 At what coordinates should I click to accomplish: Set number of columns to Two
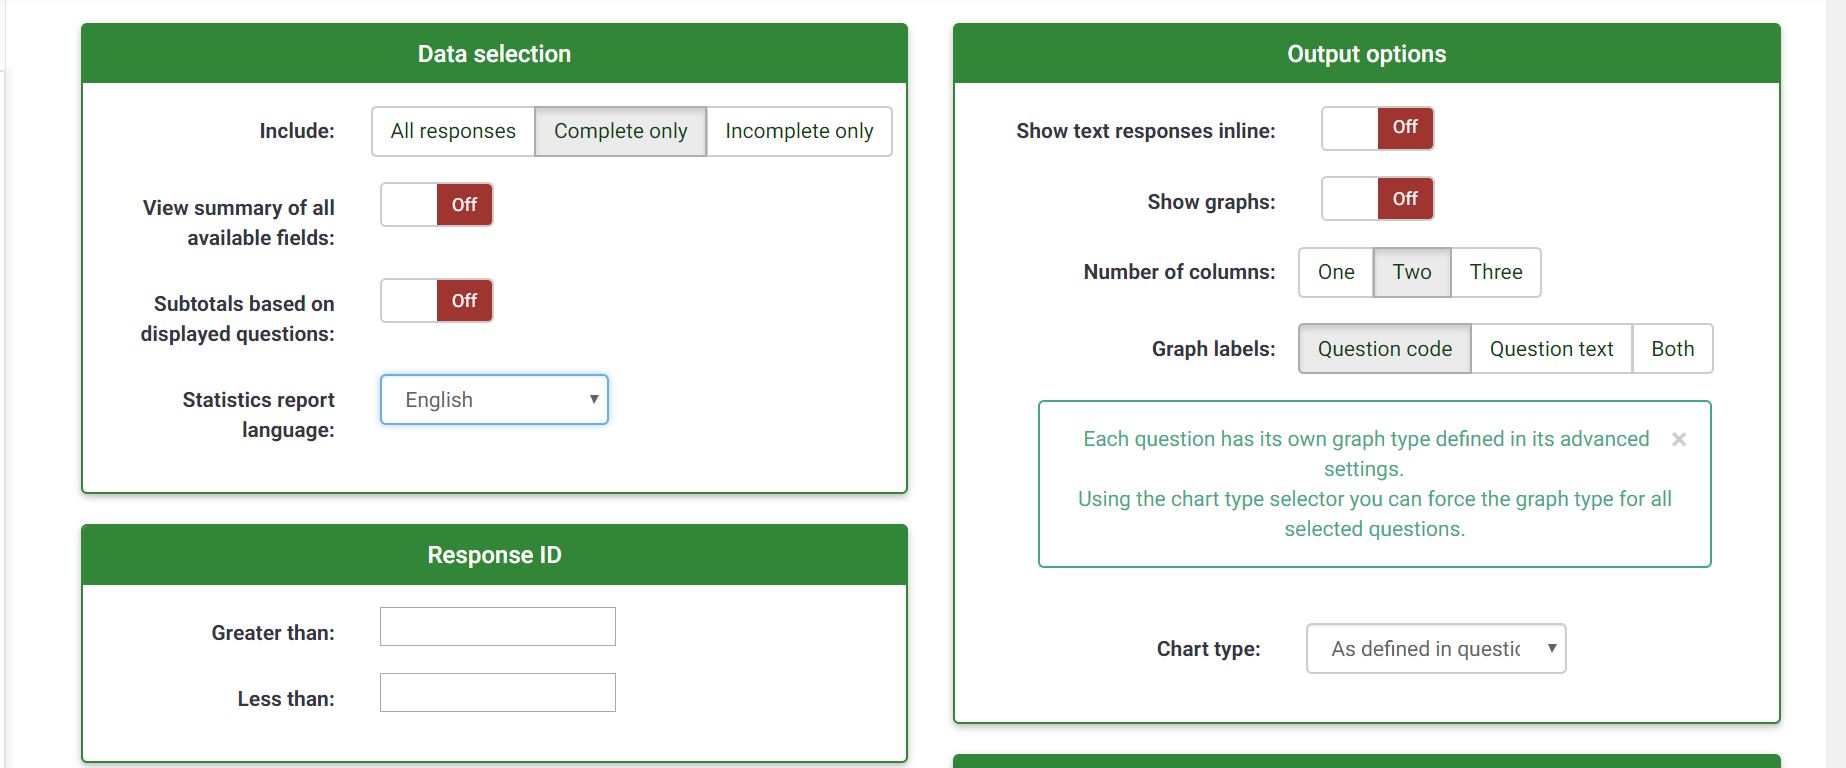[x=1411, y=272]
